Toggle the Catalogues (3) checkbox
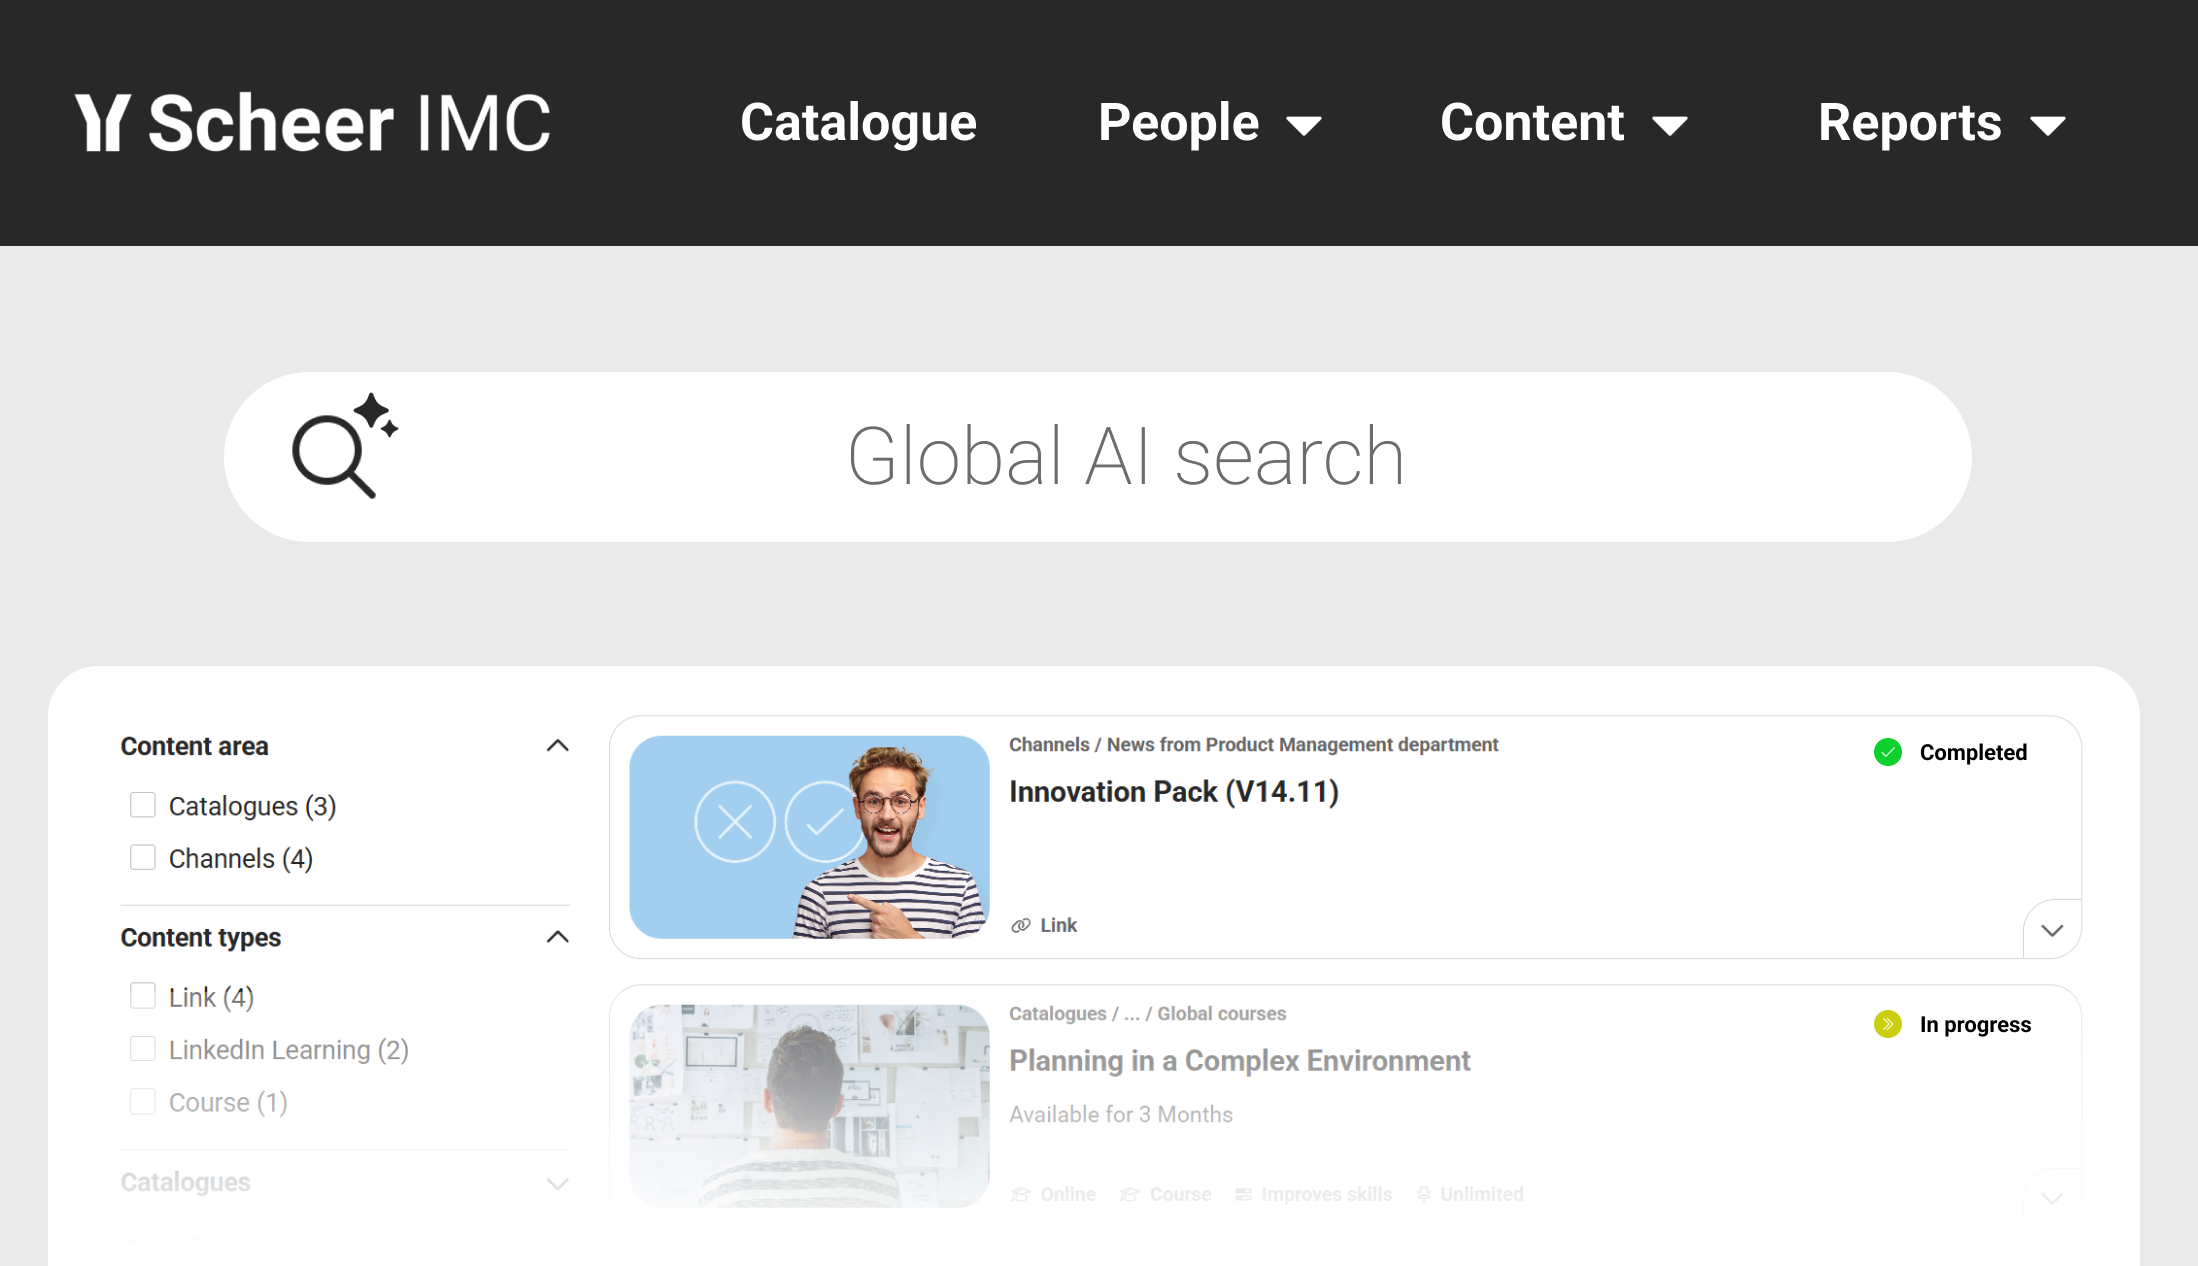 [143, 805]
